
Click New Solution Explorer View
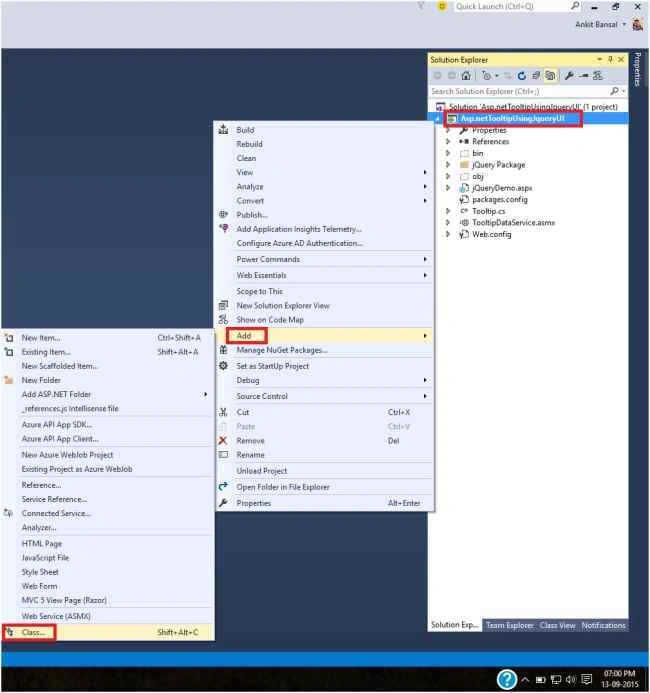click(283, 305)
